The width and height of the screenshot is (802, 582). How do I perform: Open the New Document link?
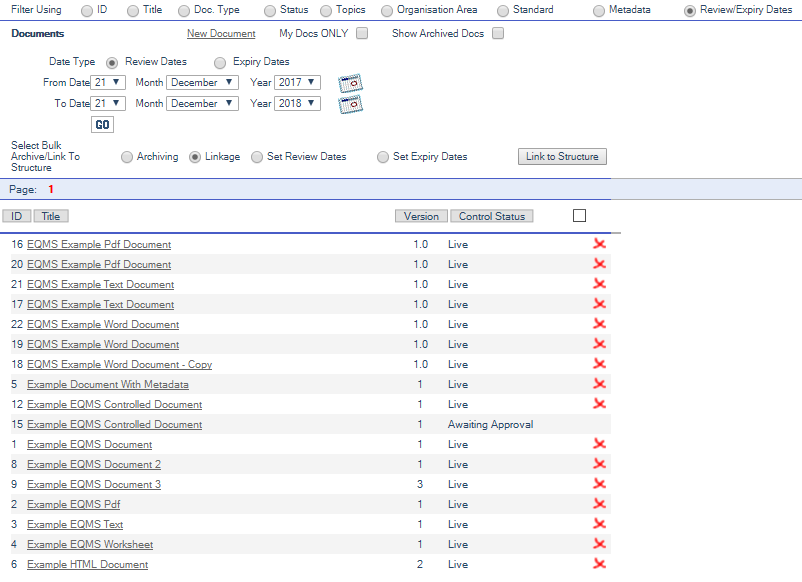221,34
